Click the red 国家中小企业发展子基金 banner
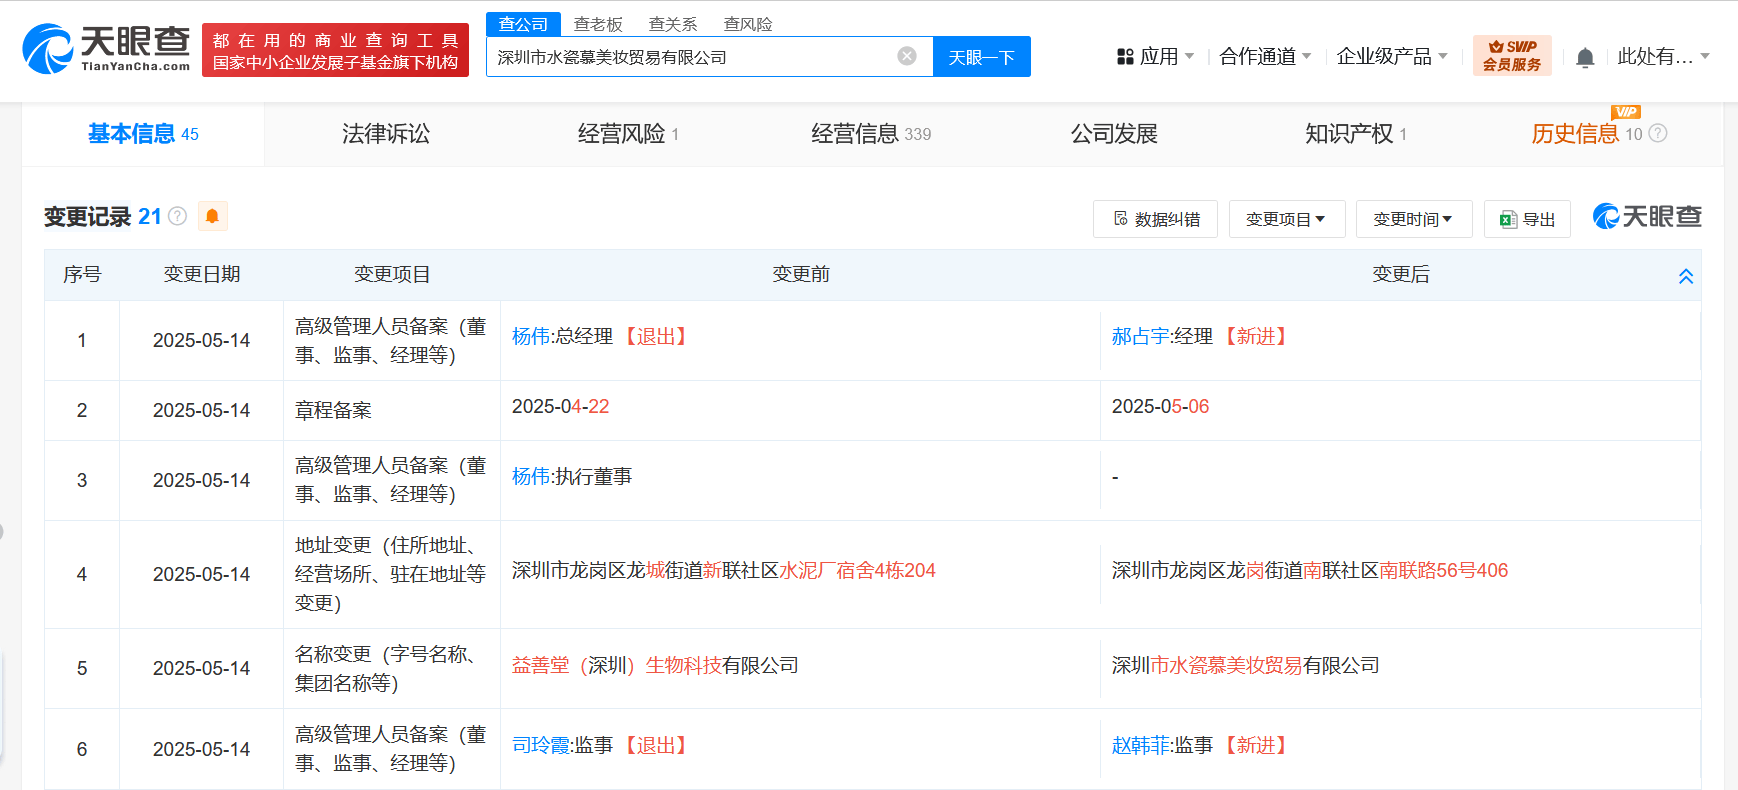The image size is (1738, 790). pos(335,50)
